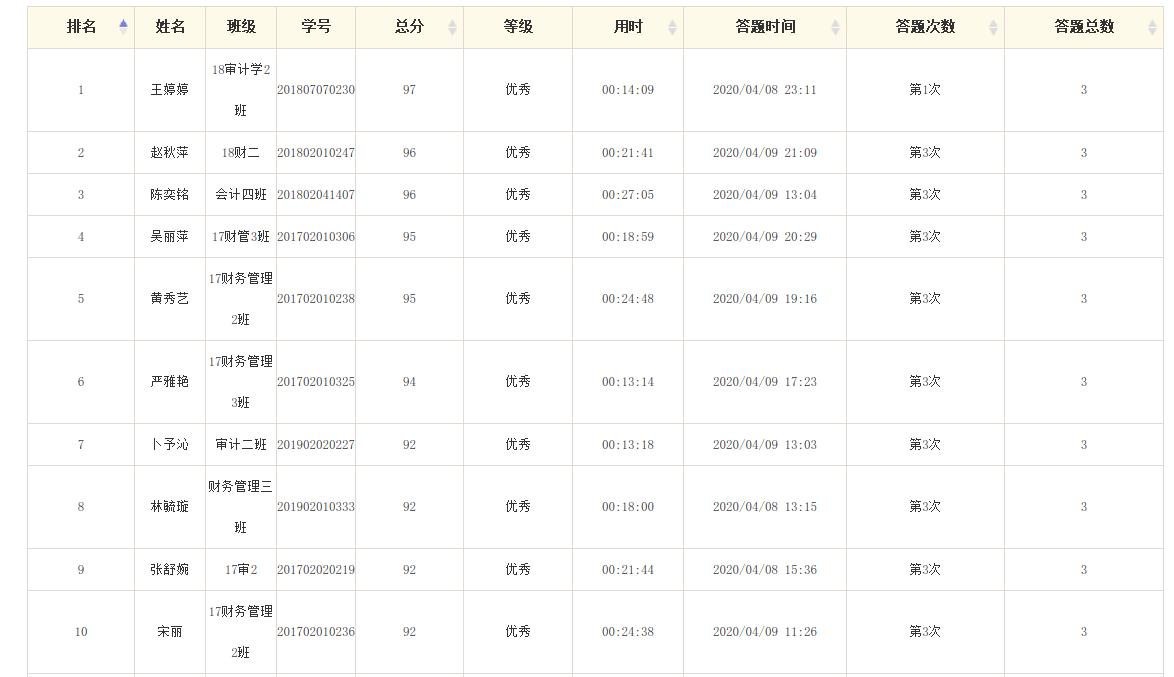Click the 答题总数 column sort arrows
Screen dimensions: 1174x677
(x=1152, y=27)
